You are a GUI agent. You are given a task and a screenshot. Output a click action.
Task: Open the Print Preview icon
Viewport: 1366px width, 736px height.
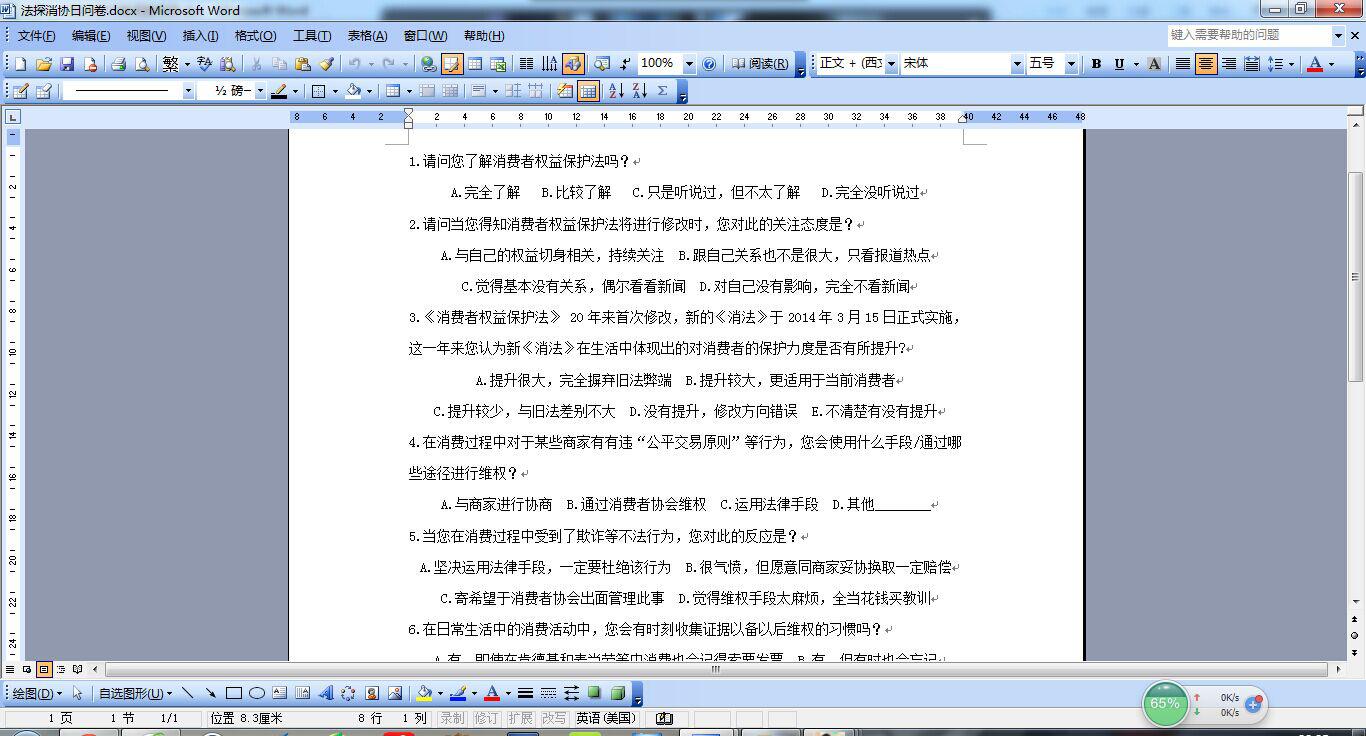click(x=142, y=64)
